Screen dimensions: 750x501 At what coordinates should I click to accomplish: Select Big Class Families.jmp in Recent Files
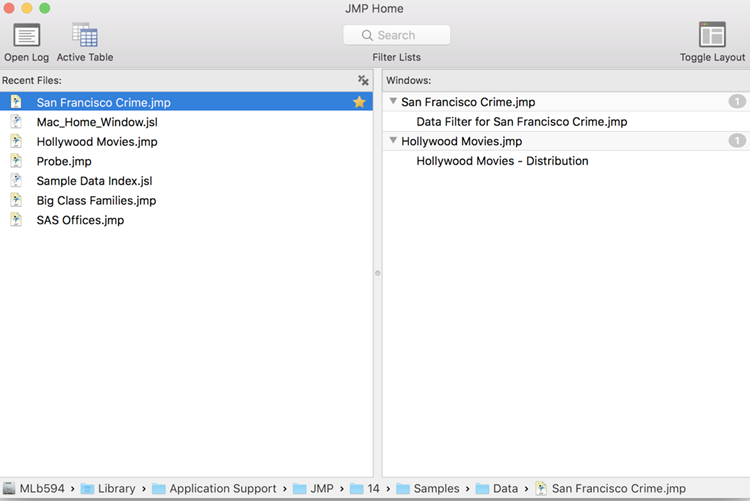[186, 200]
